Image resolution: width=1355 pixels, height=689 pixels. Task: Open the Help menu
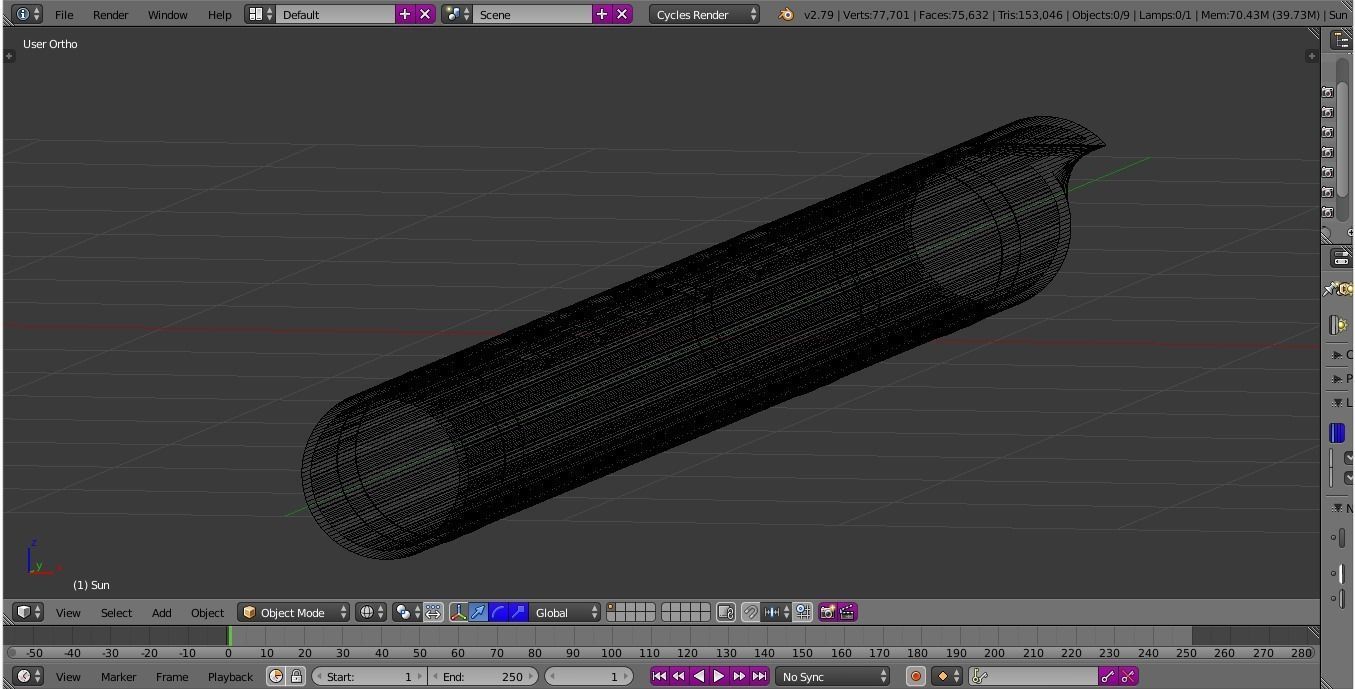(219, 14)
